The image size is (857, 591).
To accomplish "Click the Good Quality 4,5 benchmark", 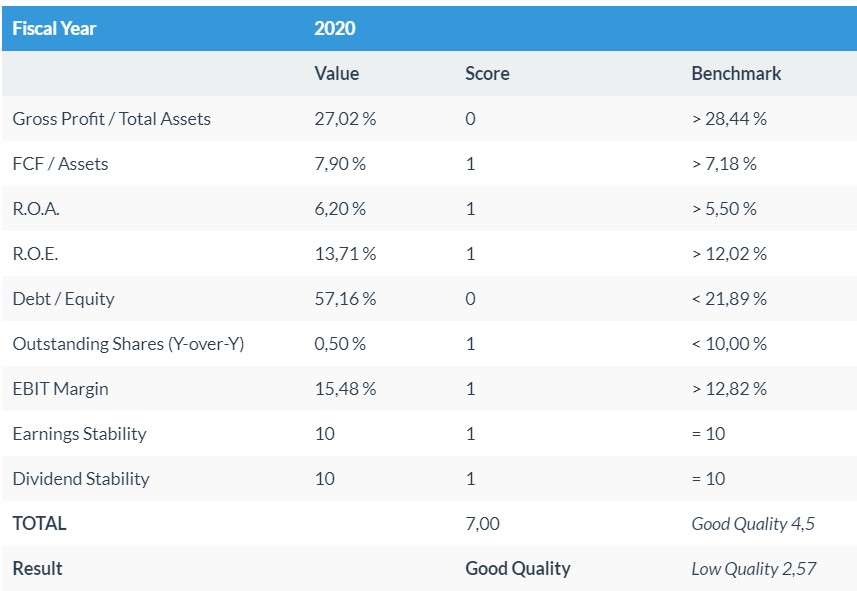I will pyautogui.click(x=752, y=524).
